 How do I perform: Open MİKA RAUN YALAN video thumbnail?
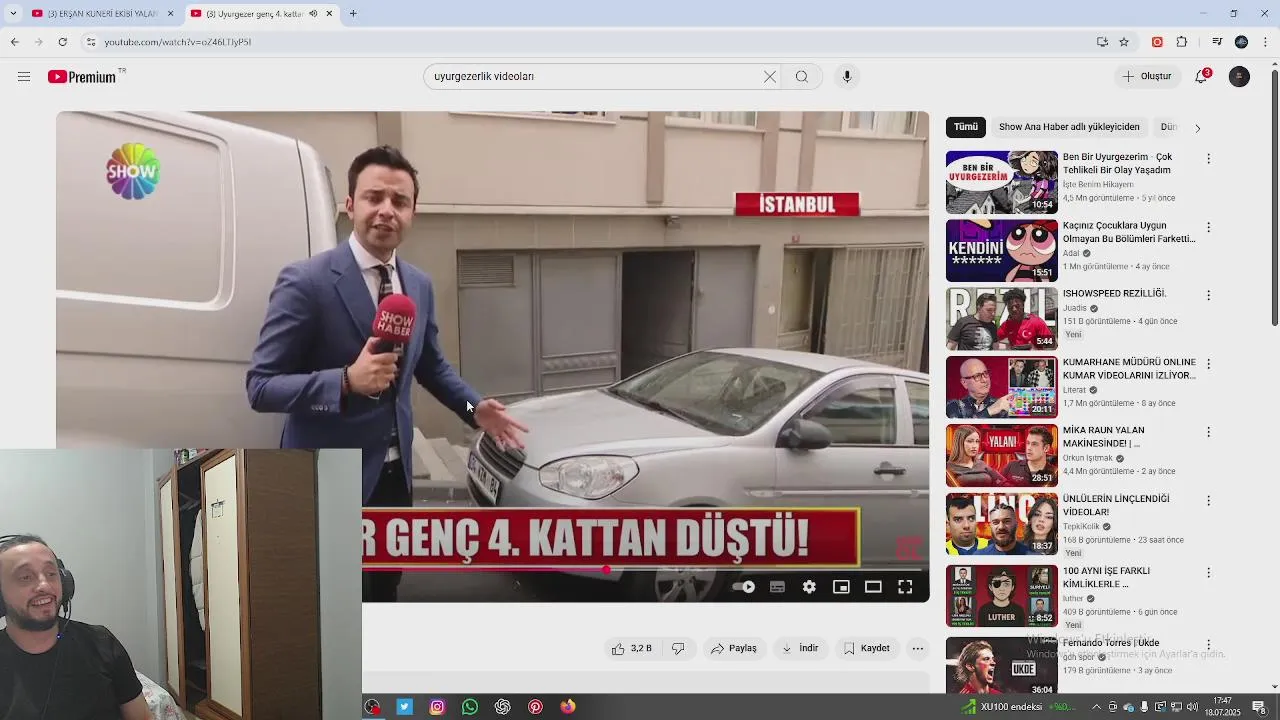click(x=1001, y=455)
